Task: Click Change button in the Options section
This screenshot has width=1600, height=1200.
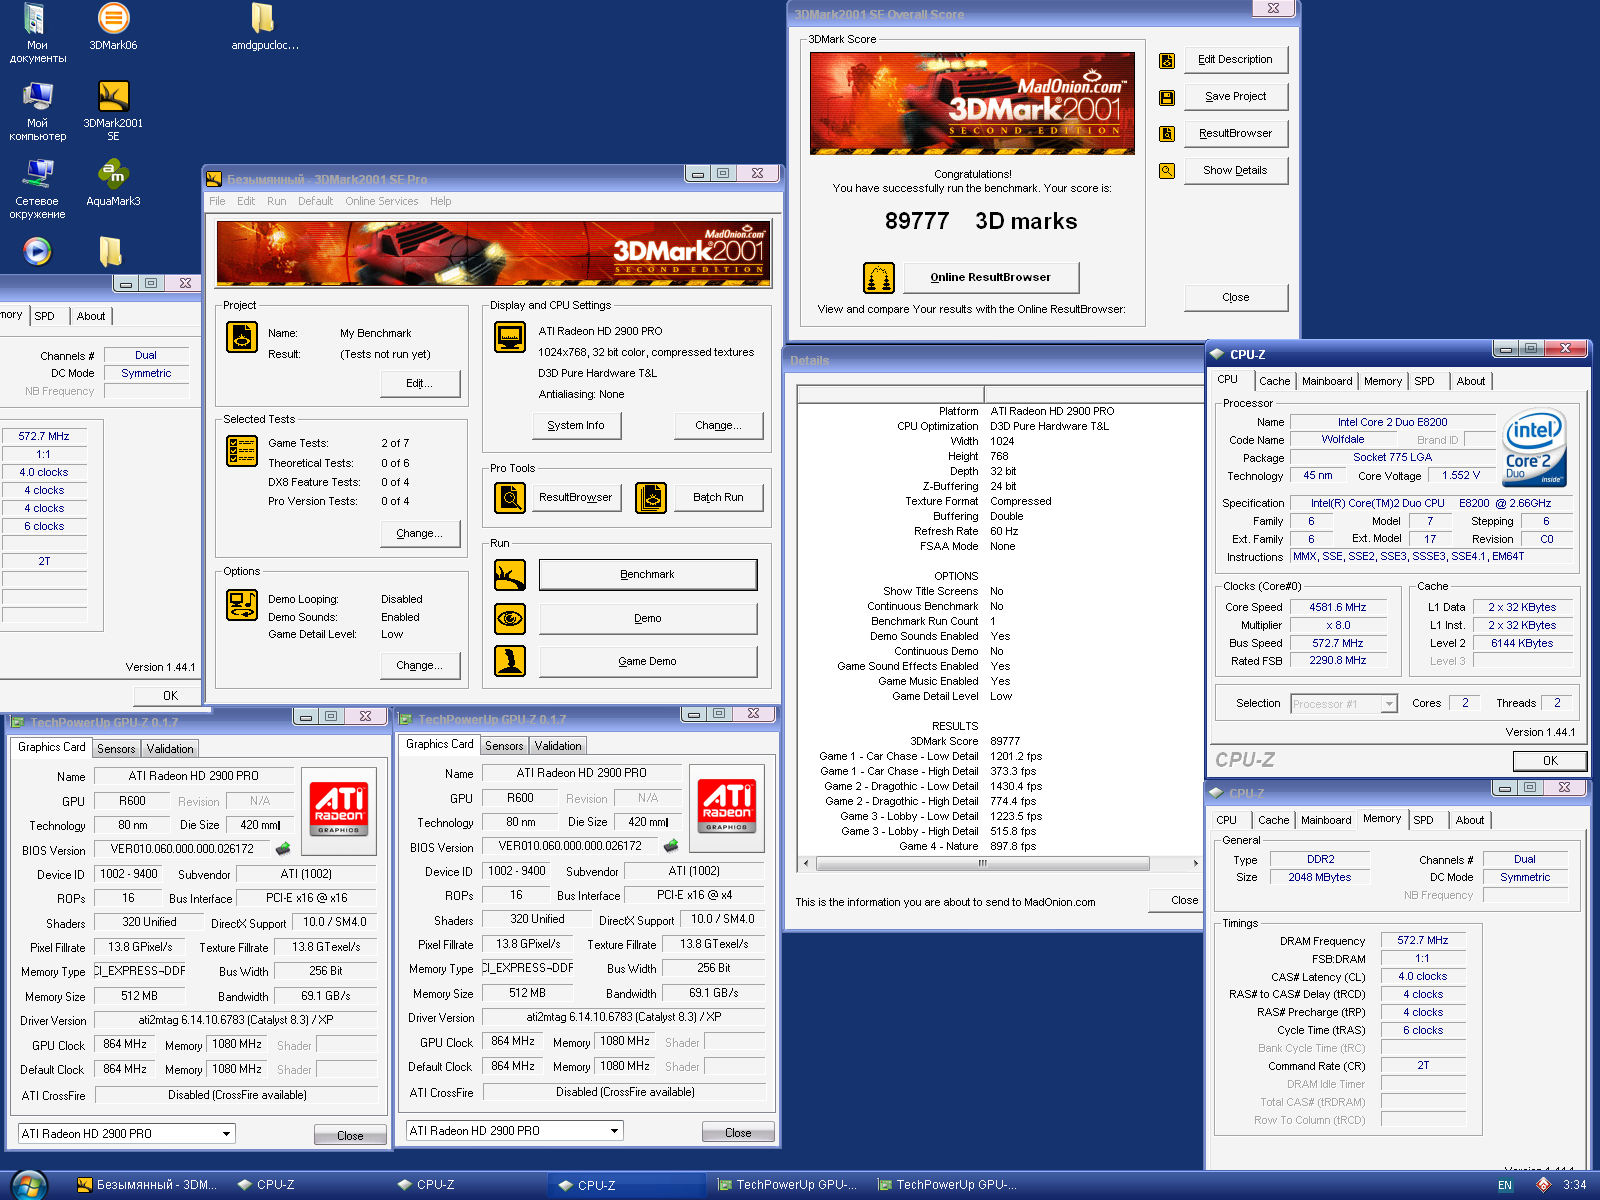Action: [x=420, y=666]
